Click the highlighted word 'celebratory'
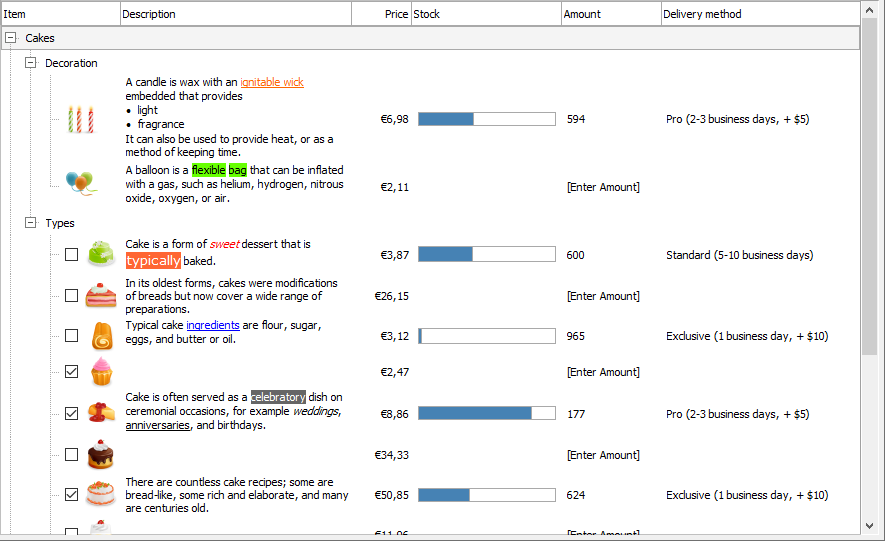 [x=278, y=397]
